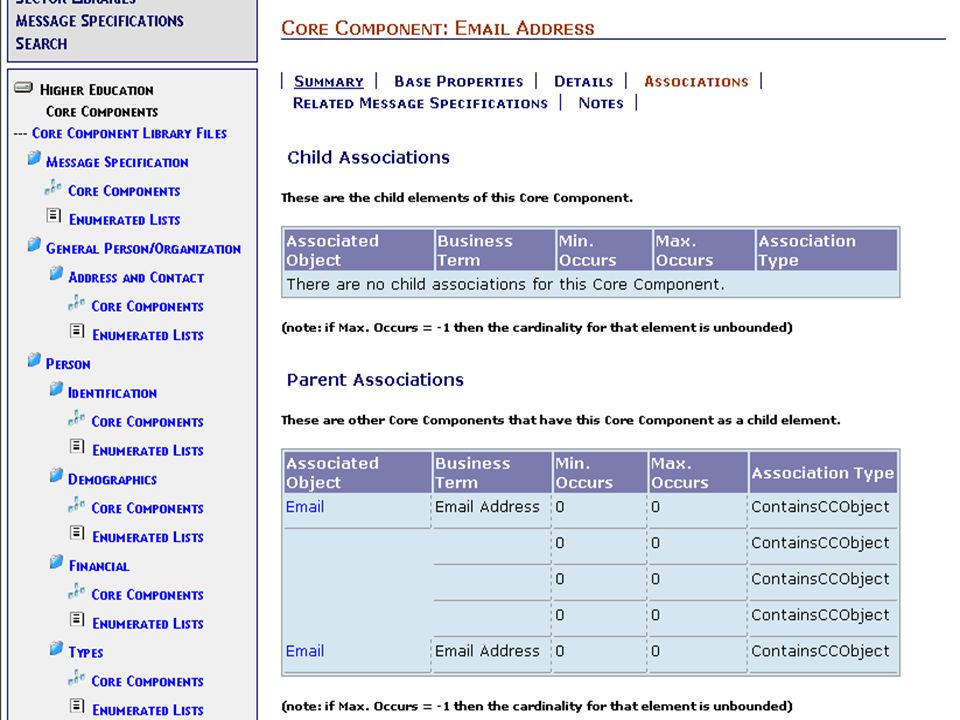Open Core Components link under Message Specification
Image resolution: width=960 pixels, height=720 pixels.
[x=124, y=191]
